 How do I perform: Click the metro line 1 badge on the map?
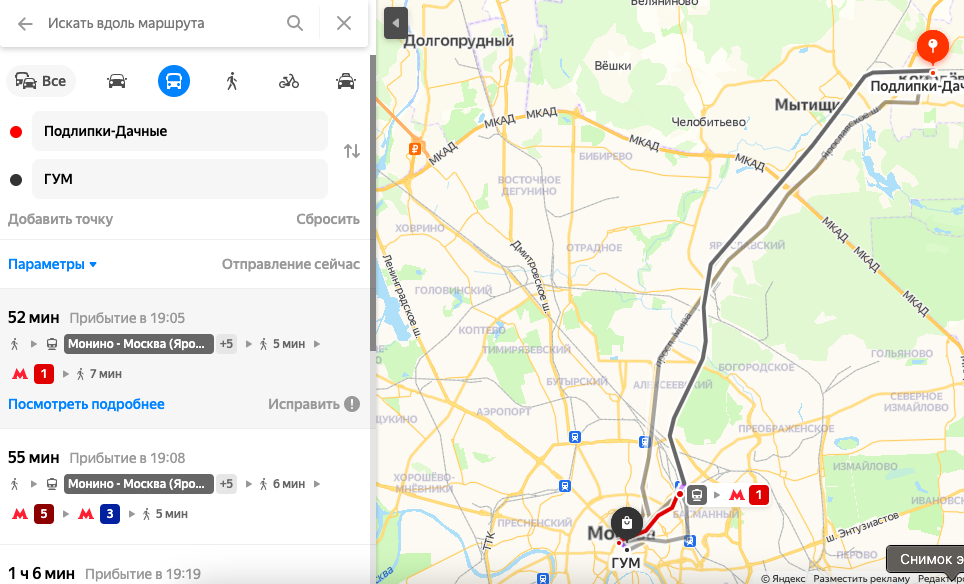point(759,494)
